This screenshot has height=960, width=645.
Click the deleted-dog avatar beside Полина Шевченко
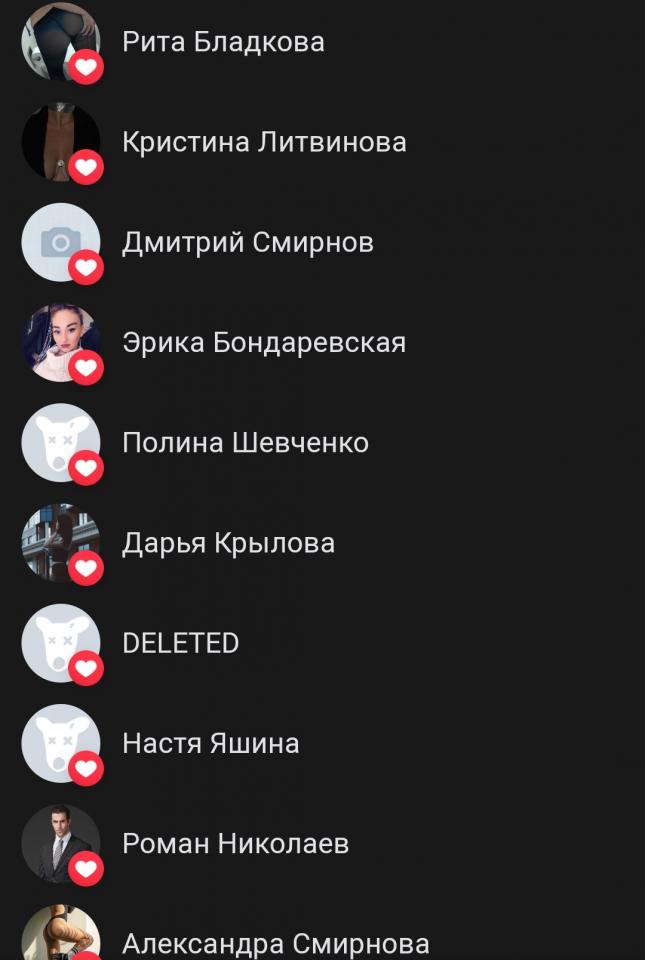click(61, 443)
